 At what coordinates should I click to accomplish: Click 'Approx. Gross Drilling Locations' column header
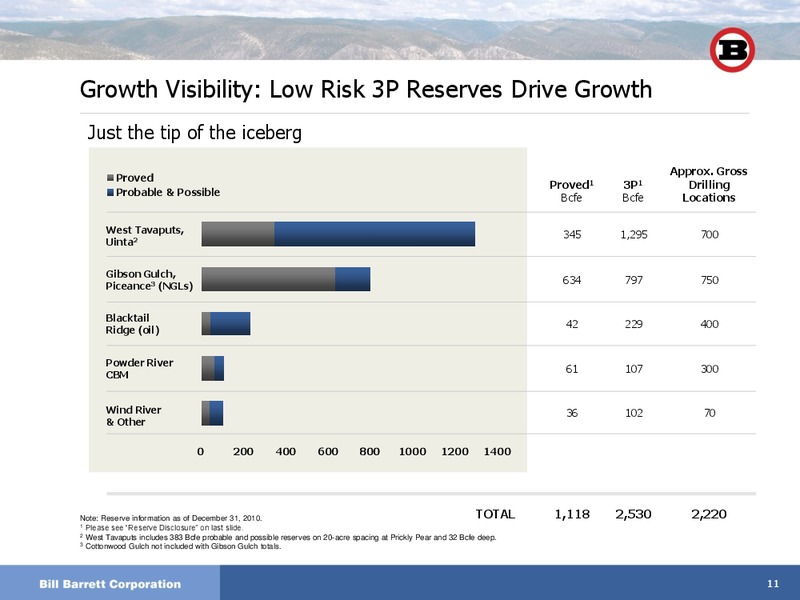click(709, 184)
